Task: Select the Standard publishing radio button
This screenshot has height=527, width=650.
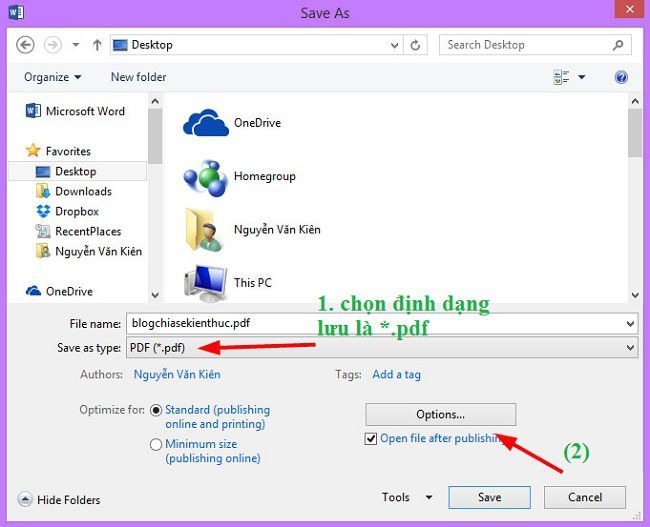Action: [x=156, y=410]
